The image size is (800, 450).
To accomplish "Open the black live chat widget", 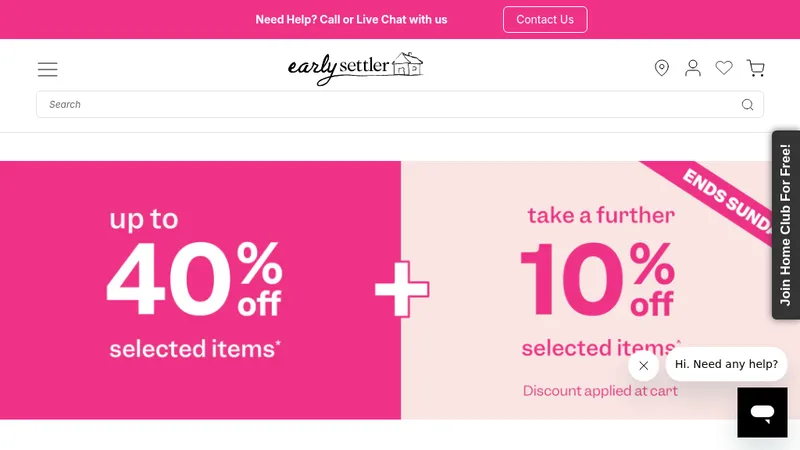I will click(x=762, y=412).
